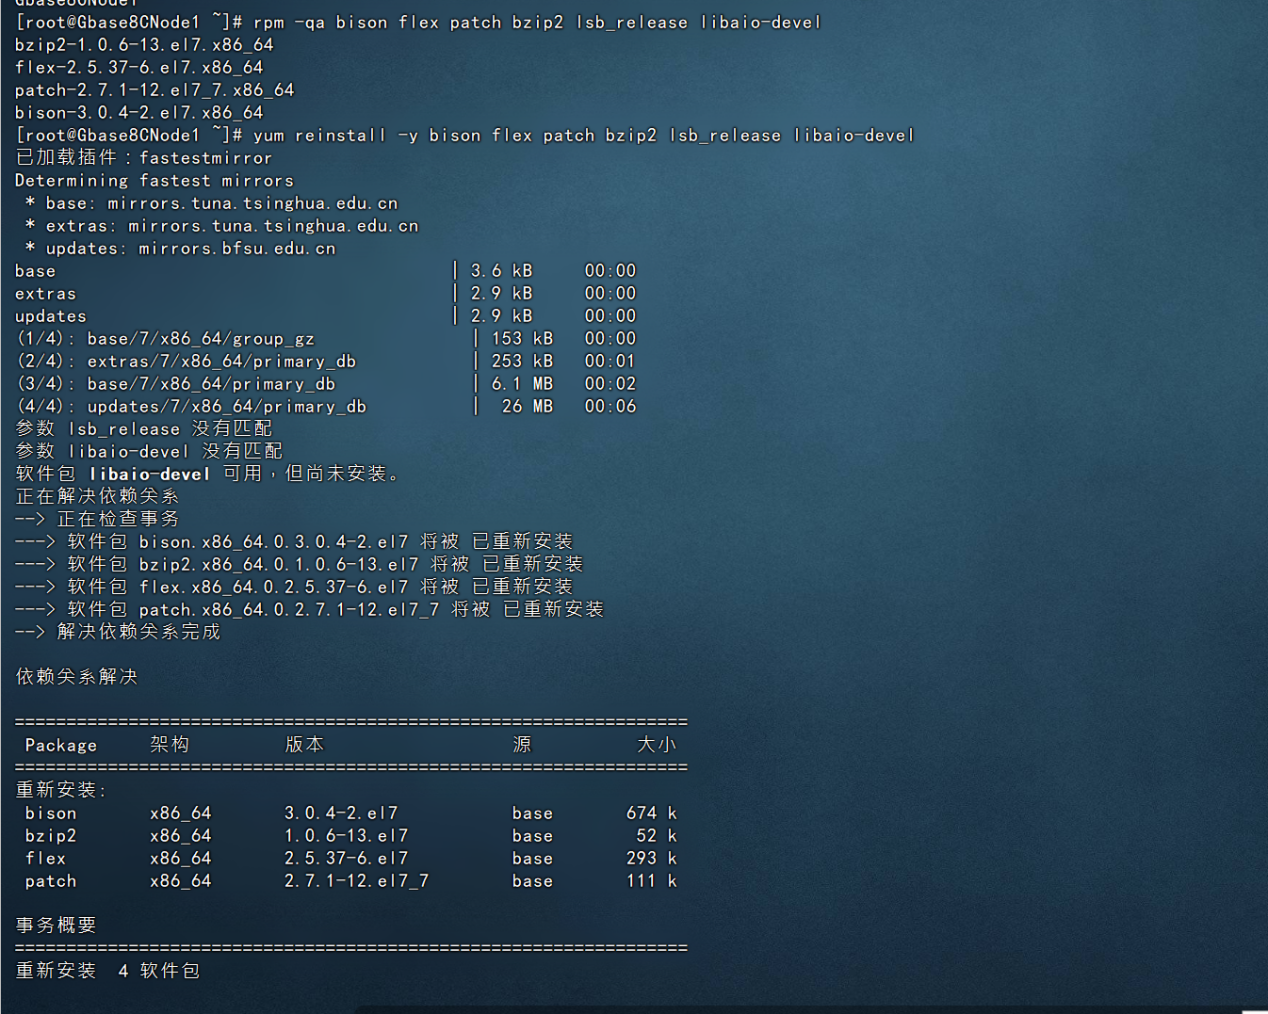Viewport: 1268px width, 1014px height.
Task: Click 'bison' in the package table
Action: pos(51,813)
